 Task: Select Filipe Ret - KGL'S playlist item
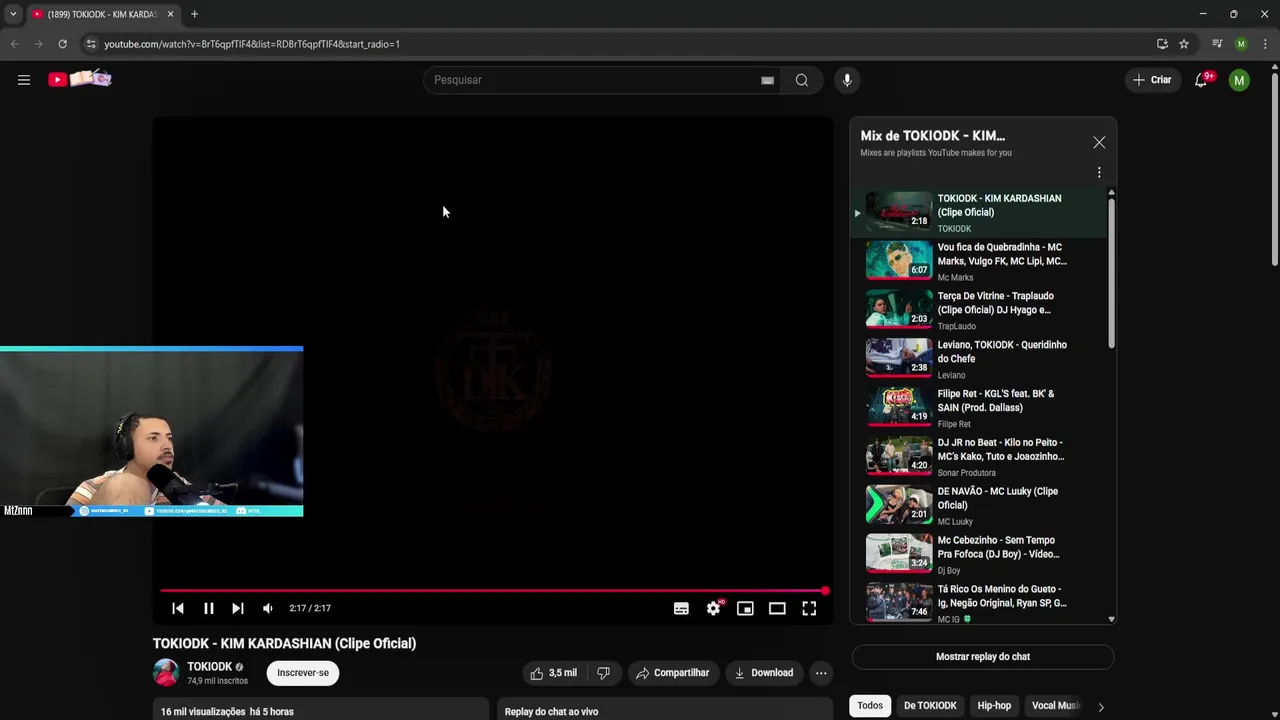coord(980,408)
